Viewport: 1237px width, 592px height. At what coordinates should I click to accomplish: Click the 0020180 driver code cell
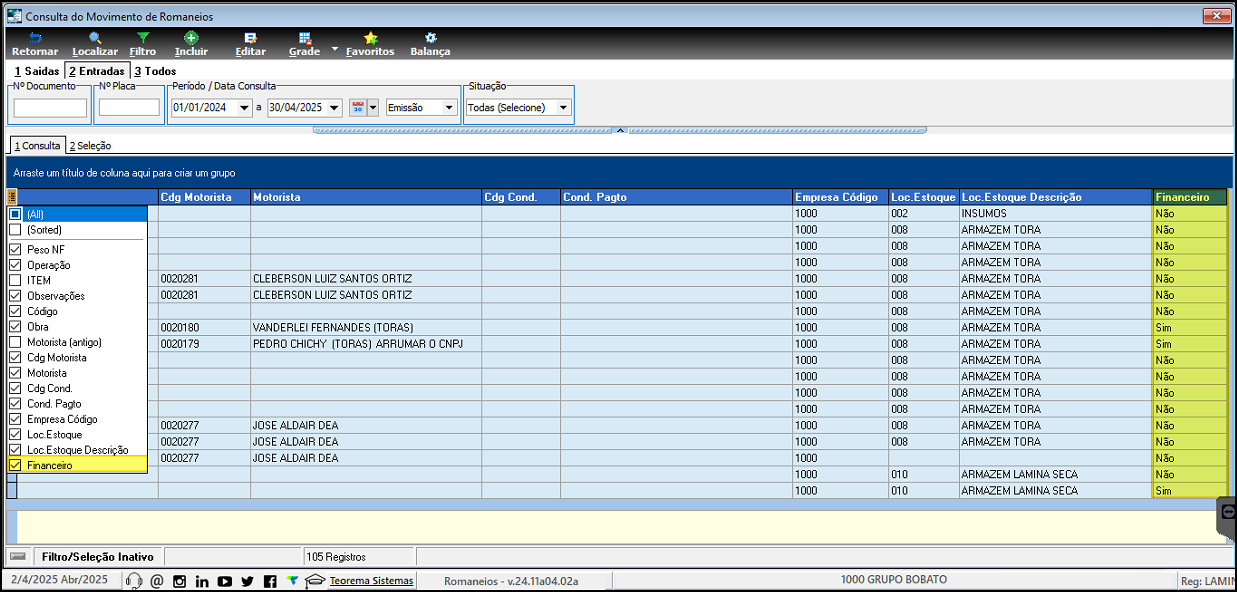[204, 327]
